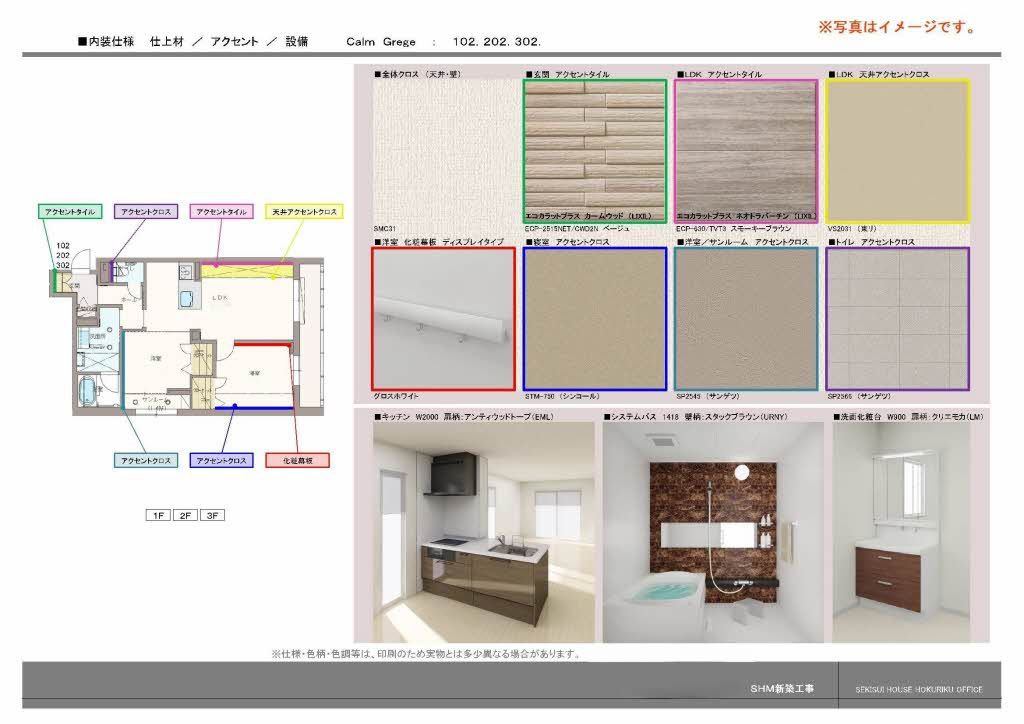Select the purple-framed toilet cloth swatch
The width and height of the screenshot is (1024, 724).
(897, 319)
